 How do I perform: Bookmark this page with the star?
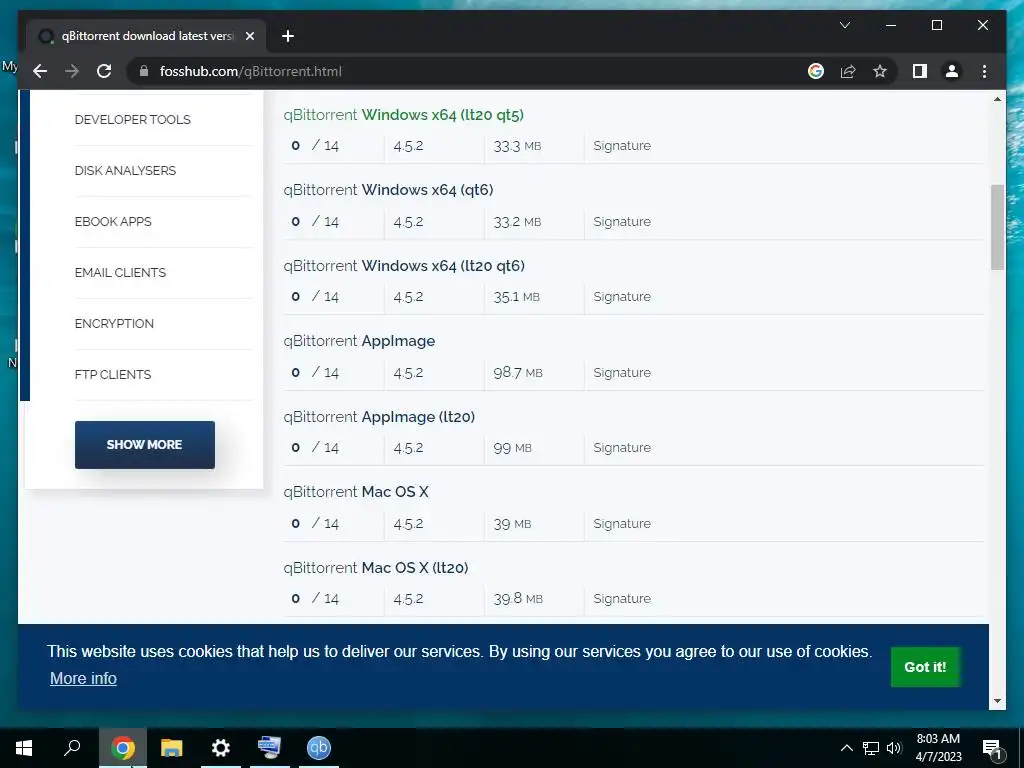(880, 71)
